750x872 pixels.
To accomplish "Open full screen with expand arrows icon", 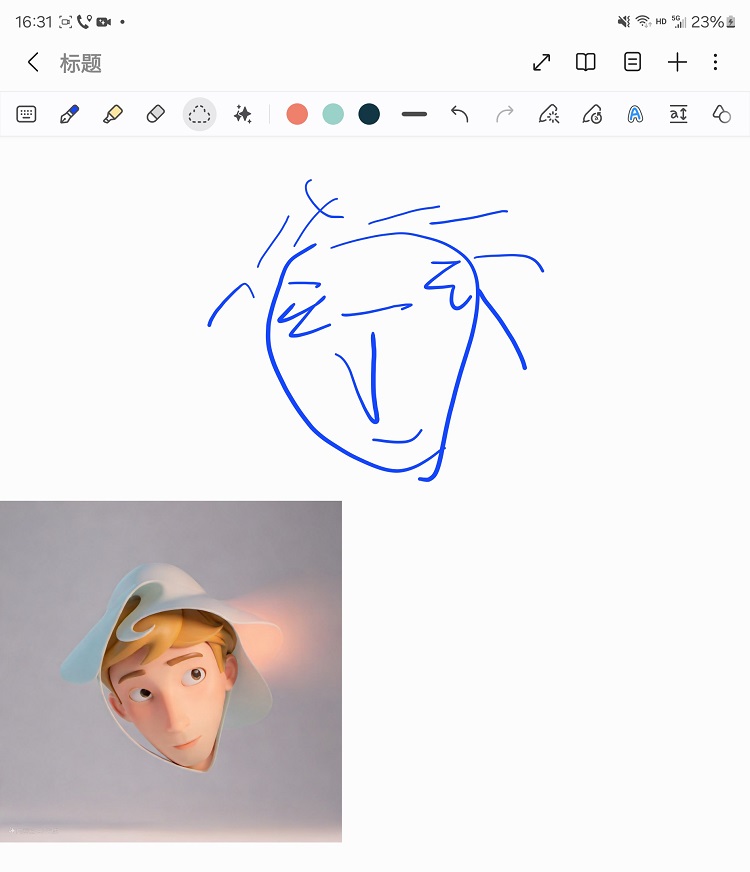I will [542, 62].
